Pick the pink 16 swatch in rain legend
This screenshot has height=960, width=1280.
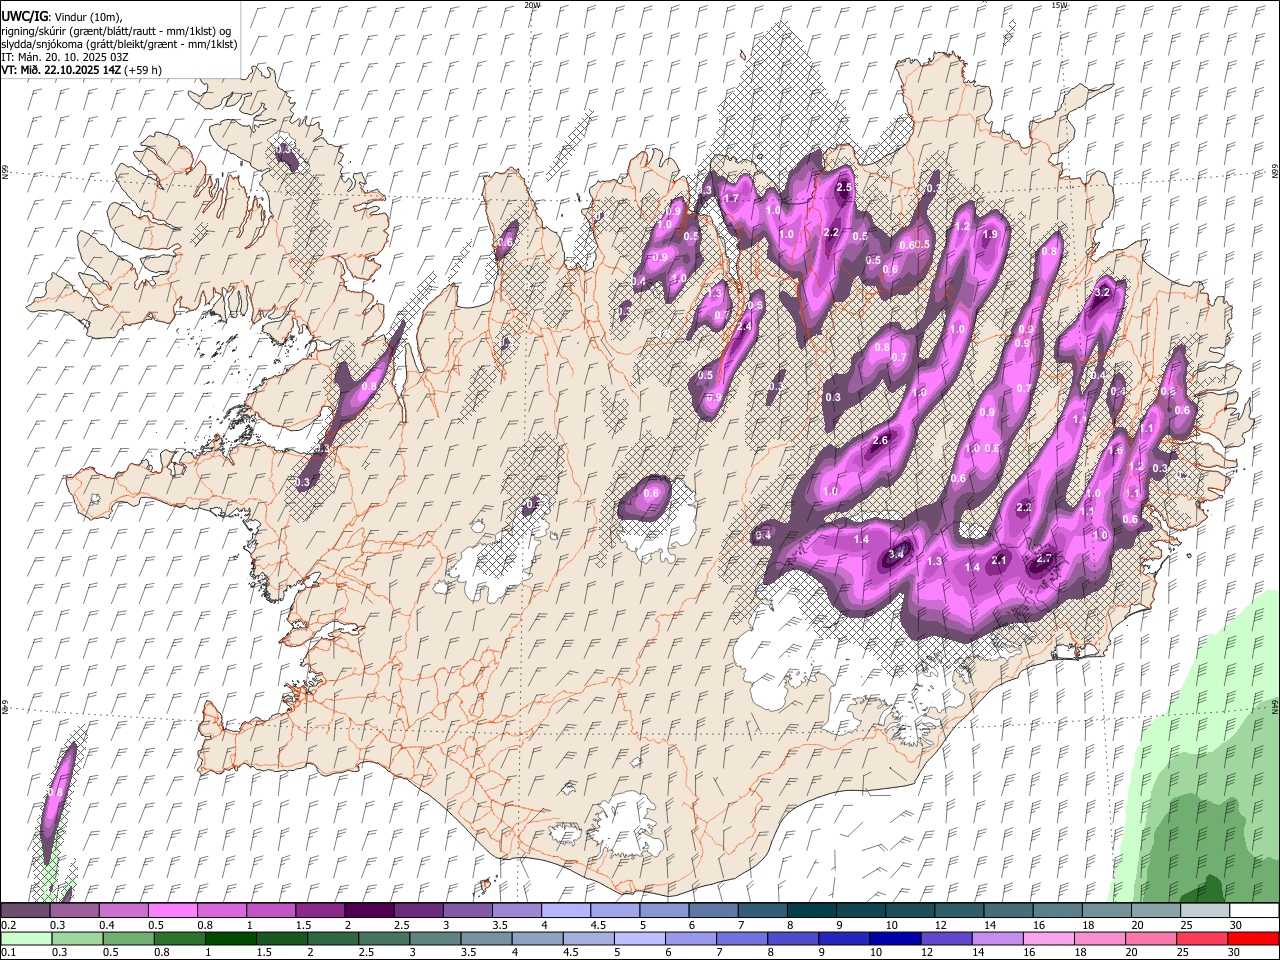(x=1049, y=938)
